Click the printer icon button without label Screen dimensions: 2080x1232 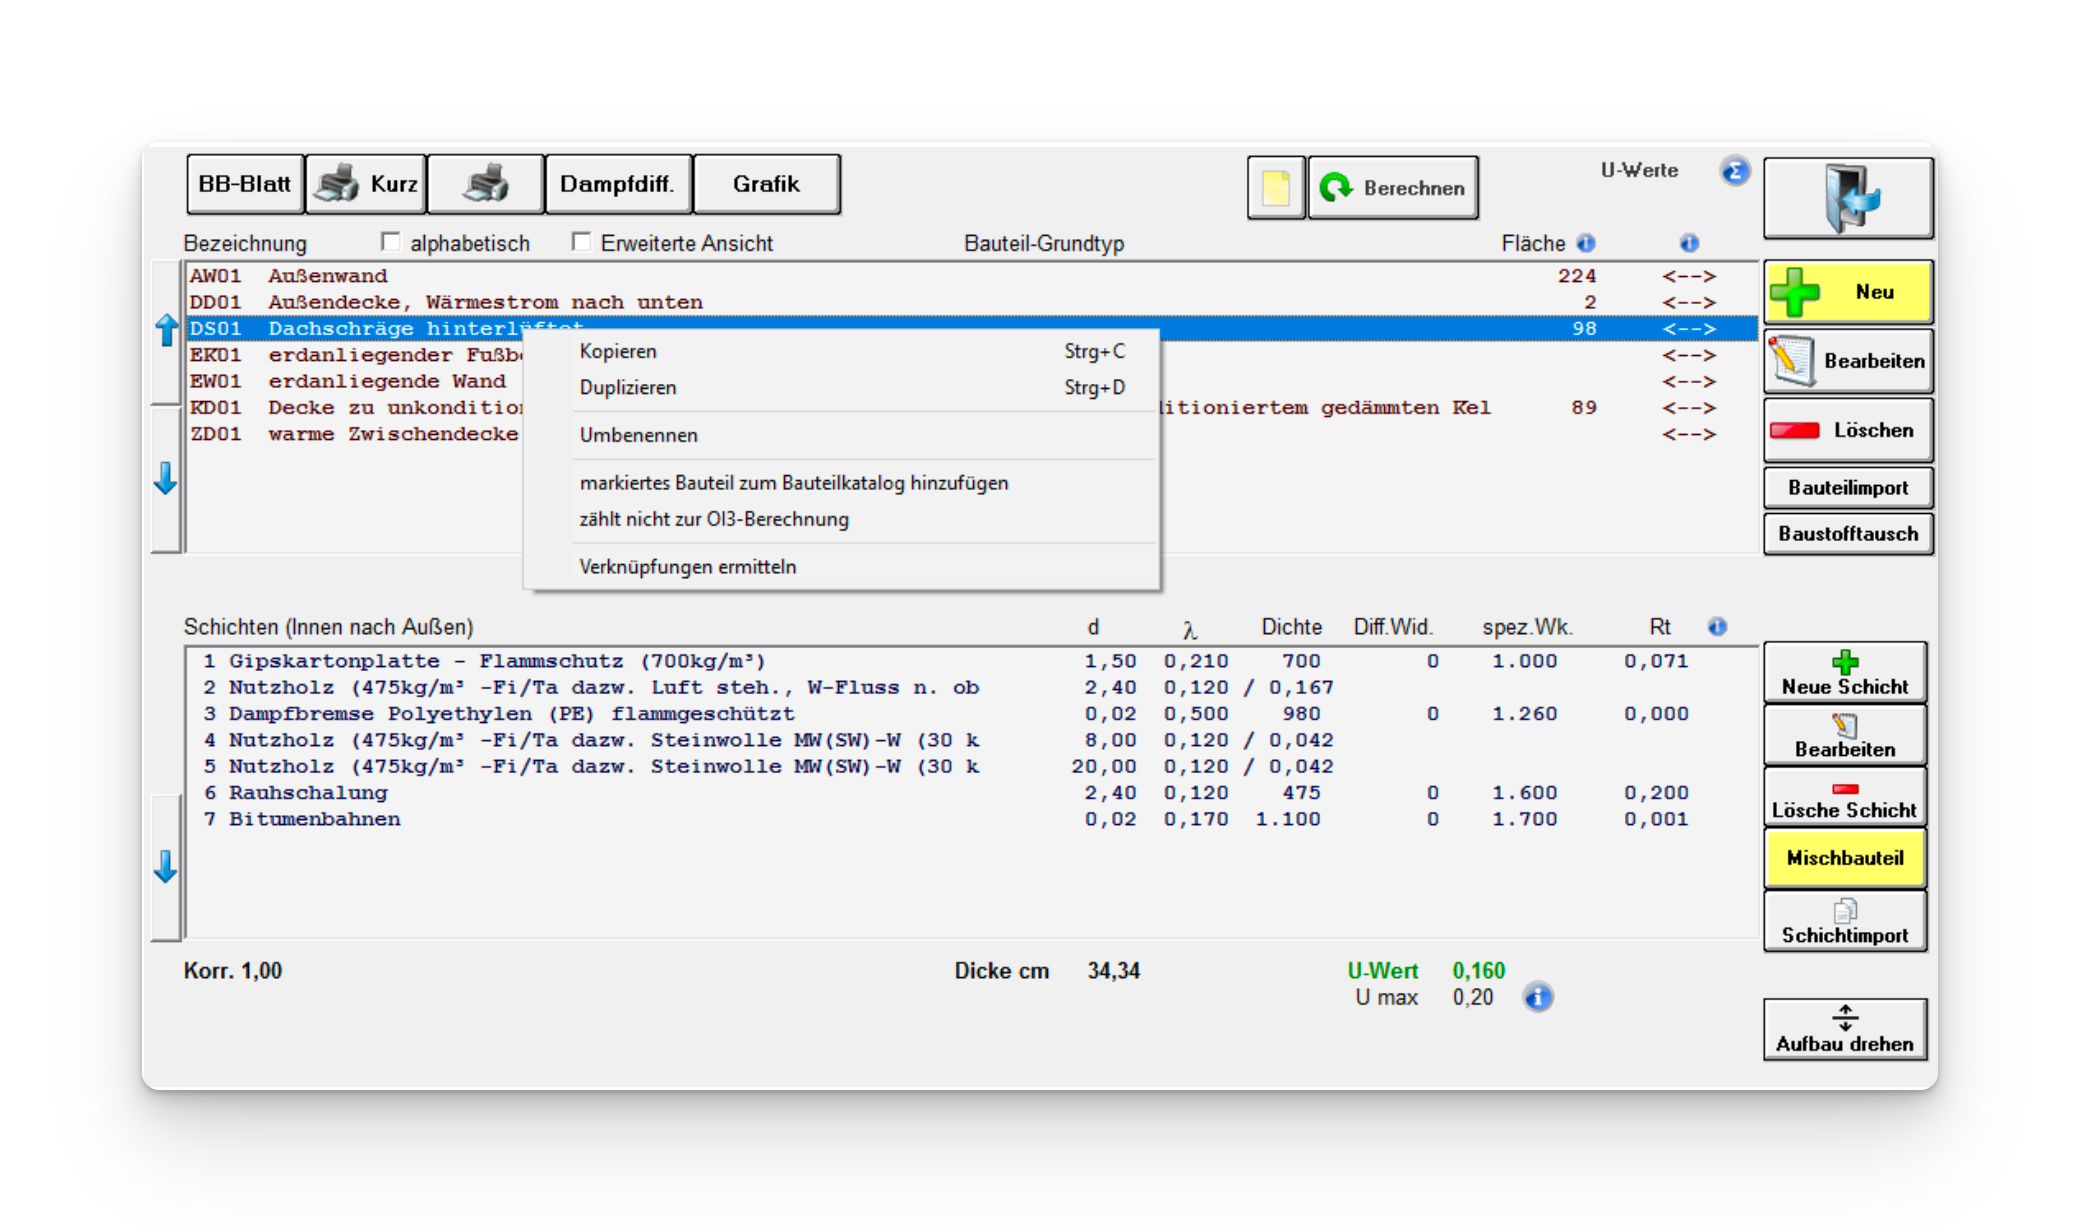pyautogui.click(x=486, y=184)
